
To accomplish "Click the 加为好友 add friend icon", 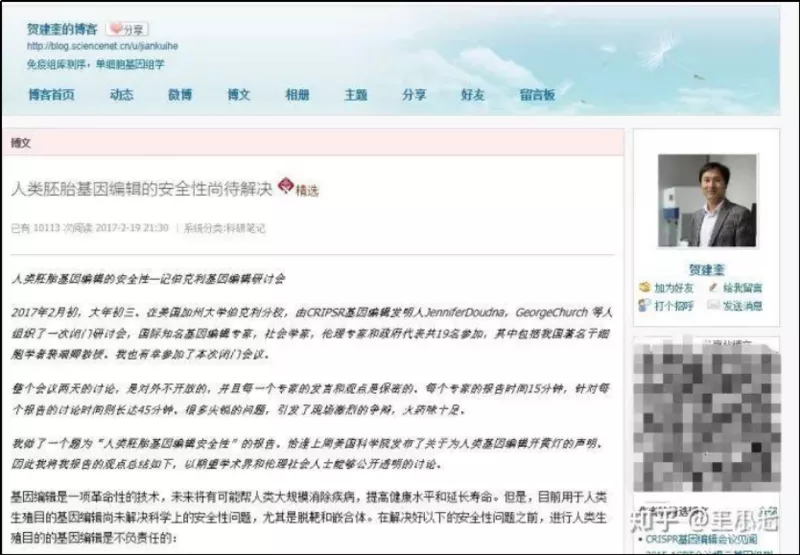I will (645, 288).
